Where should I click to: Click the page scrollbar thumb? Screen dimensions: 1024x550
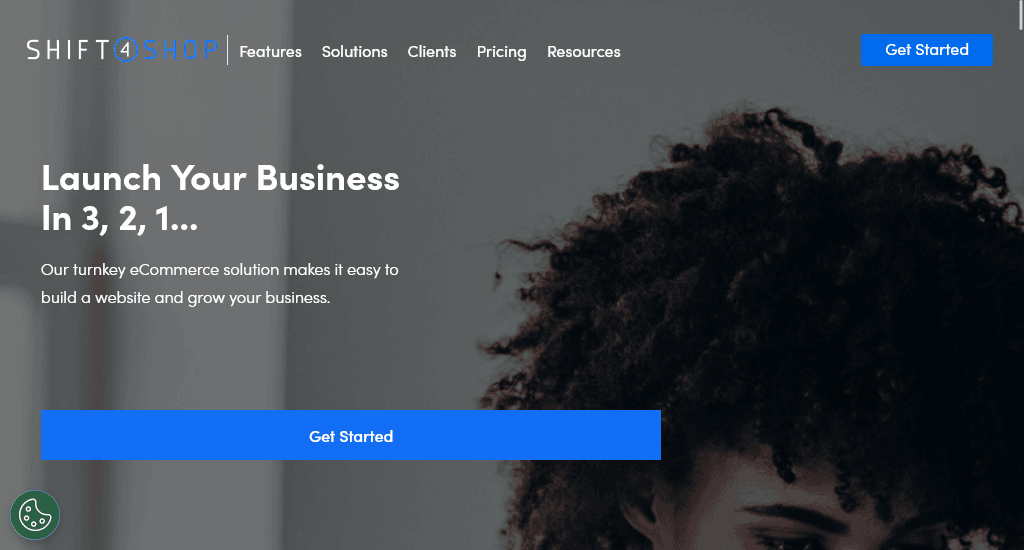tap(1021, 15)
